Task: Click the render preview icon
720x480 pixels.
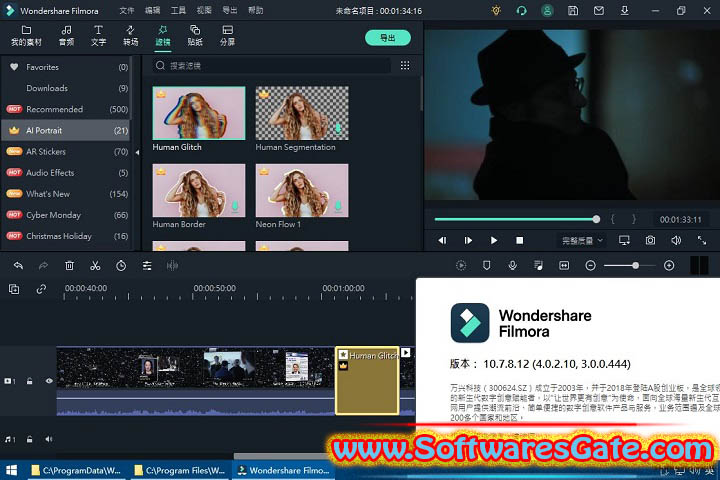Action: 461,265
